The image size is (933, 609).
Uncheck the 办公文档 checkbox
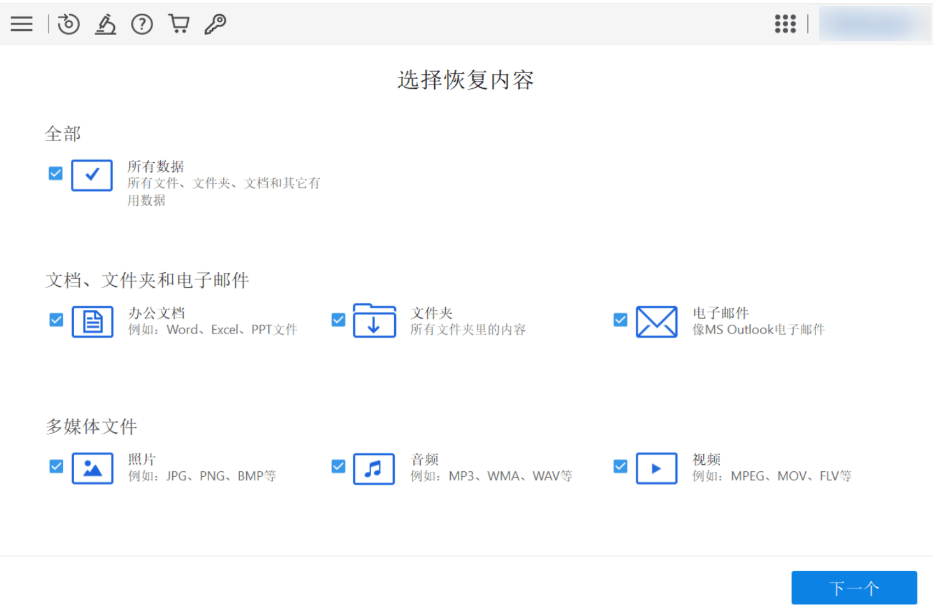coord(56,320)
